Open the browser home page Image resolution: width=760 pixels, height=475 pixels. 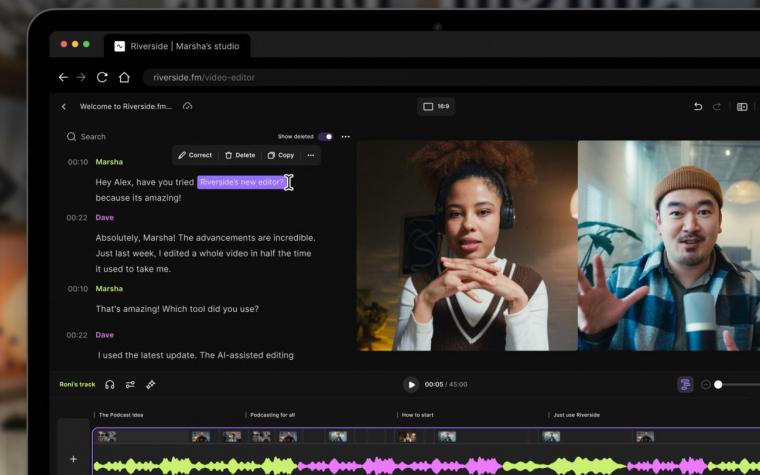click(124, 77)
